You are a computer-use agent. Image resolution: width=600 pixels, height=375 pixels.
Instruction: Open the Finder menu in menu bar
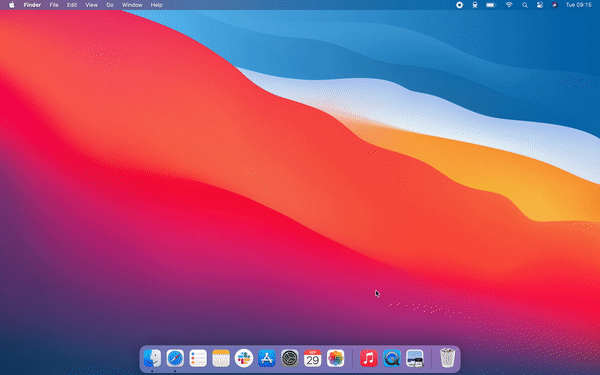click(32, 5)
